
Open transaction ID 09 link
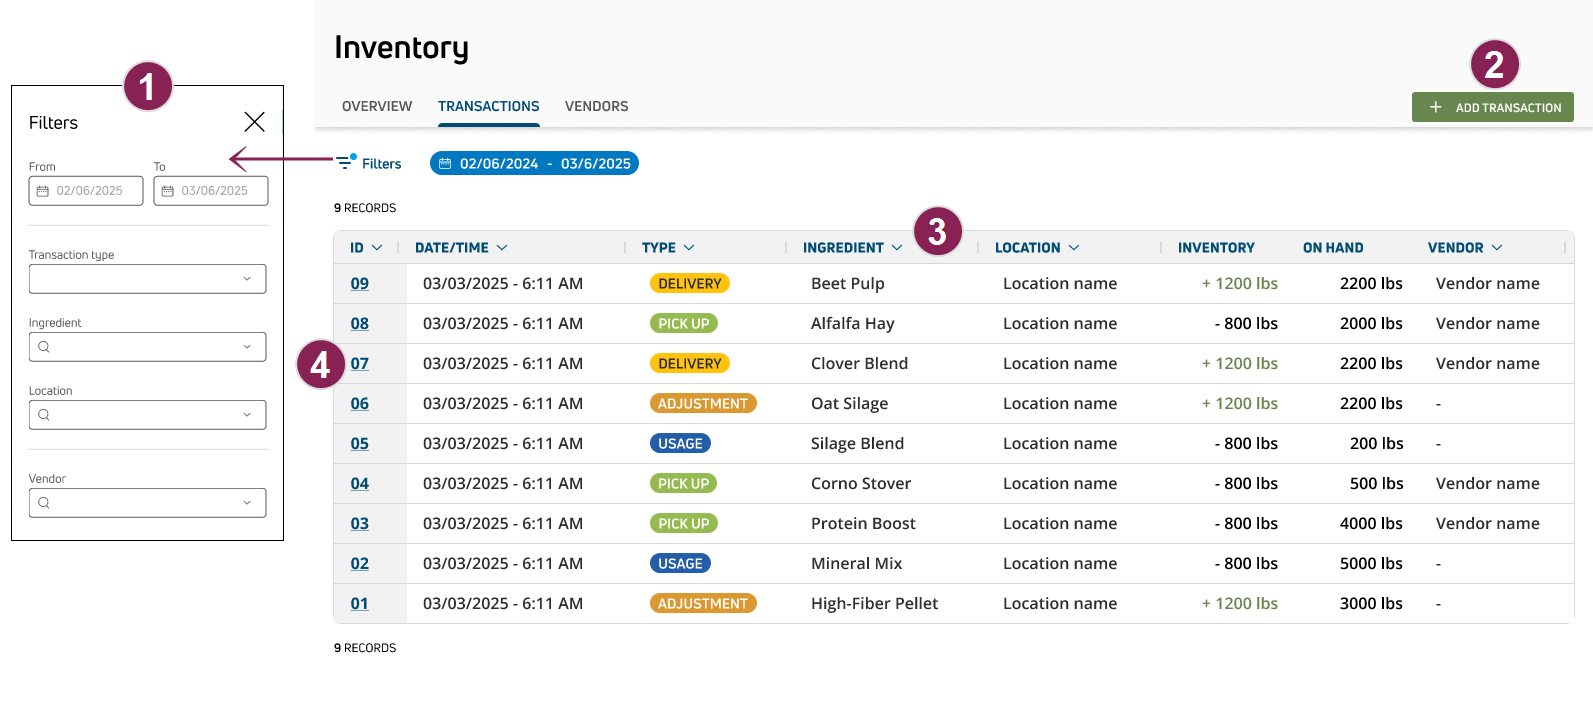coord(360,284)
